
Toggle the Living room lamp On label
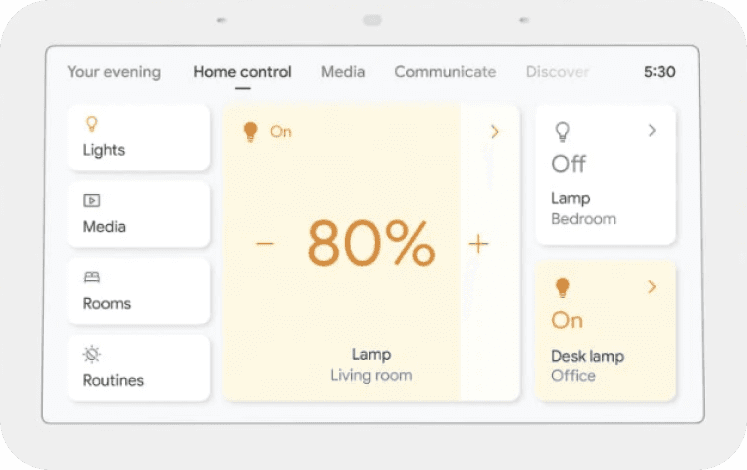click(281, 131)
